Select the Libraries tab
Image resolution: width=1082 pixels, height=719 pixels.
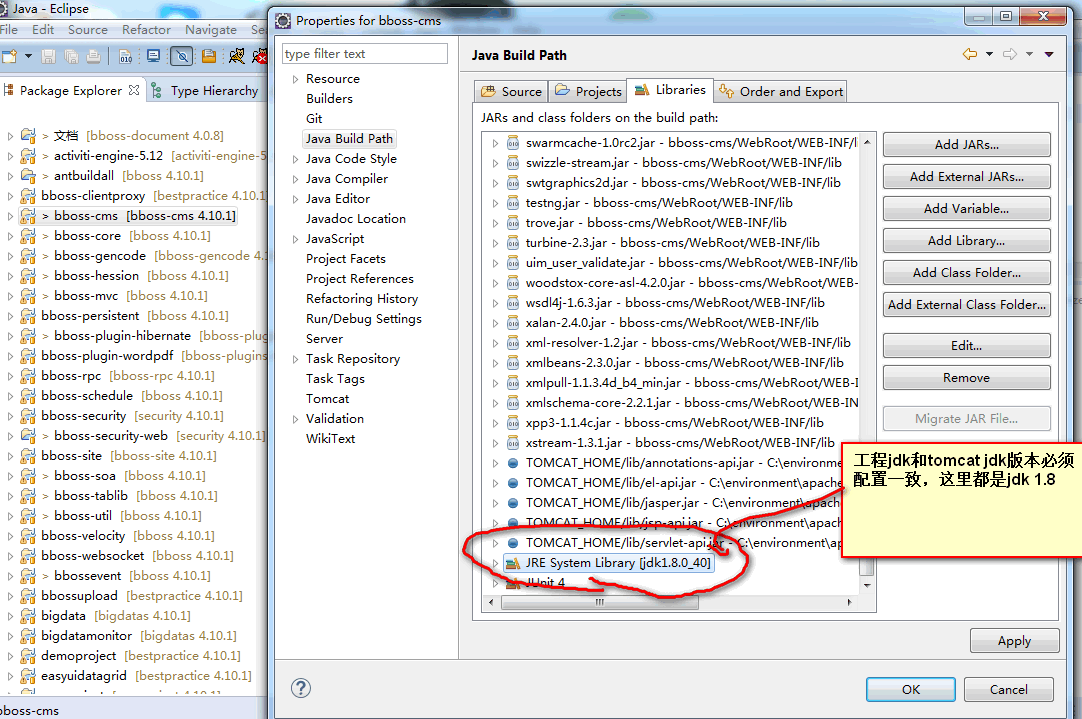tap(670, 90)
